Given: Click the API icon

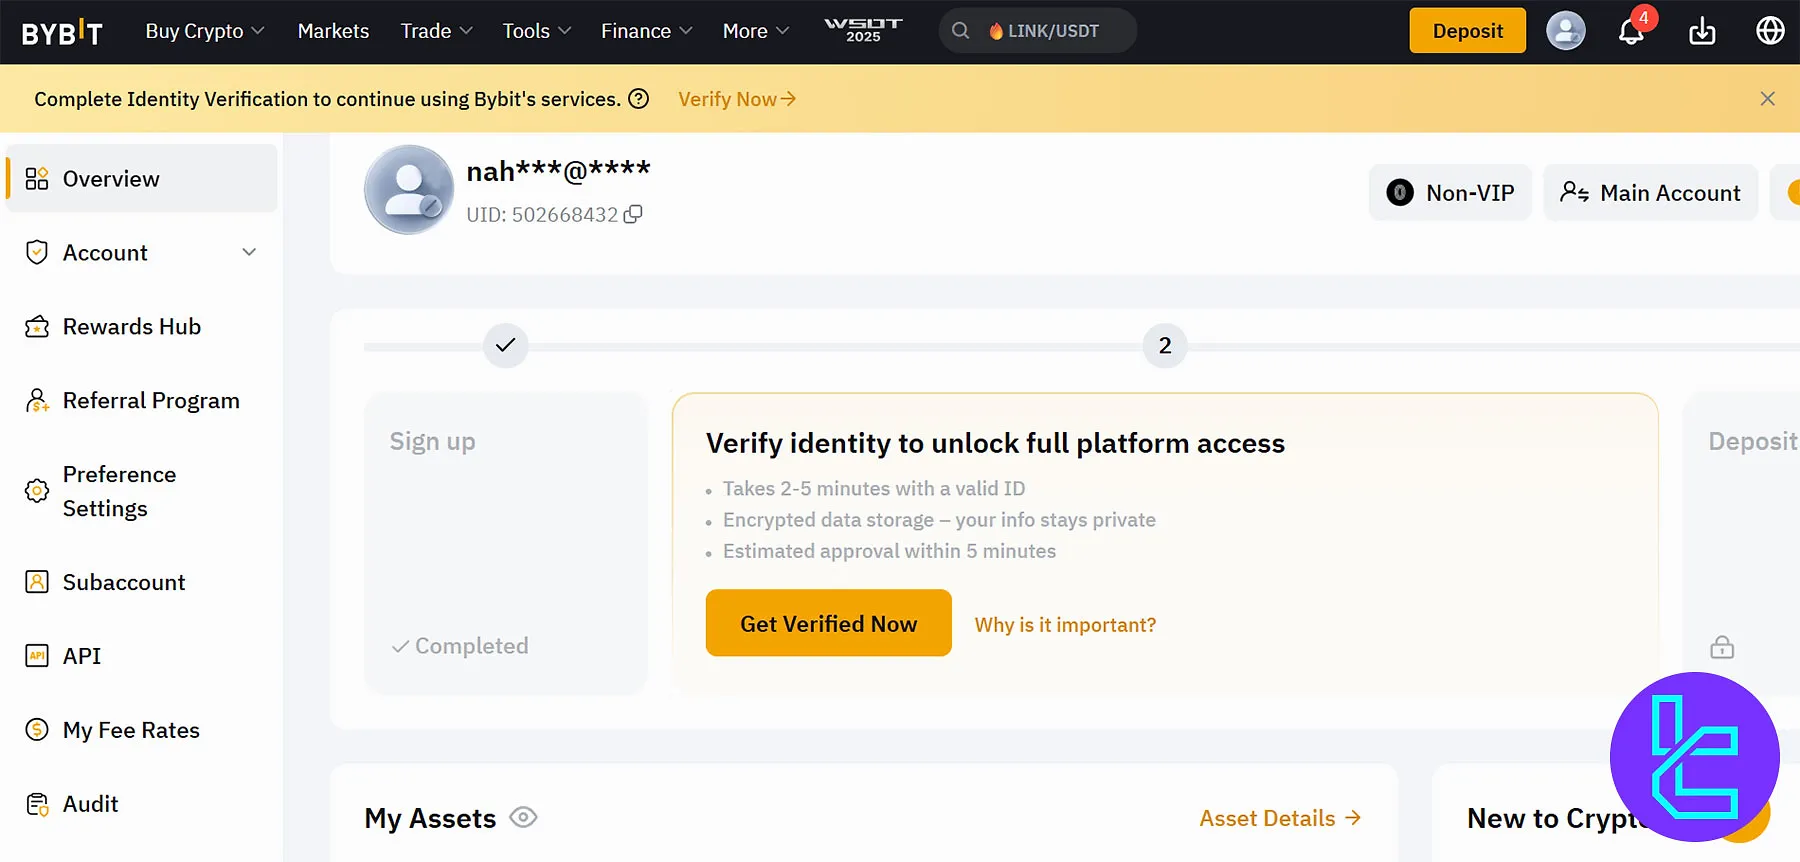Looking at the screenshot, I should pyautogui.click(x=37, y=656).
